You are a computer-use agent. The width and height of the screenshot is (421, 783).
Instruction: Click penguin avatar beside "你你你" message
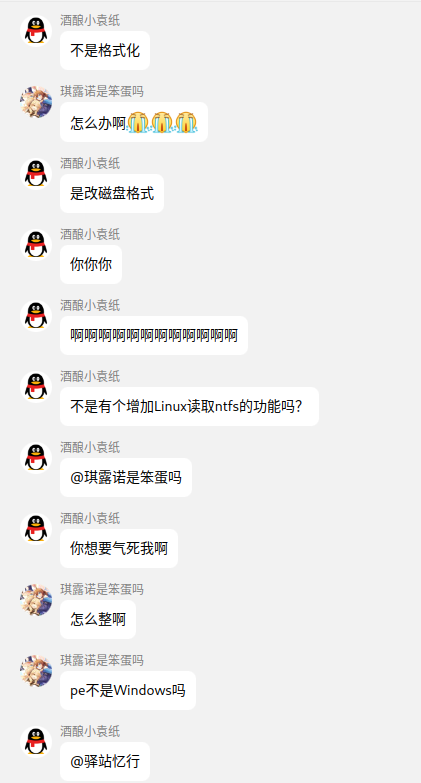[36, 244]
